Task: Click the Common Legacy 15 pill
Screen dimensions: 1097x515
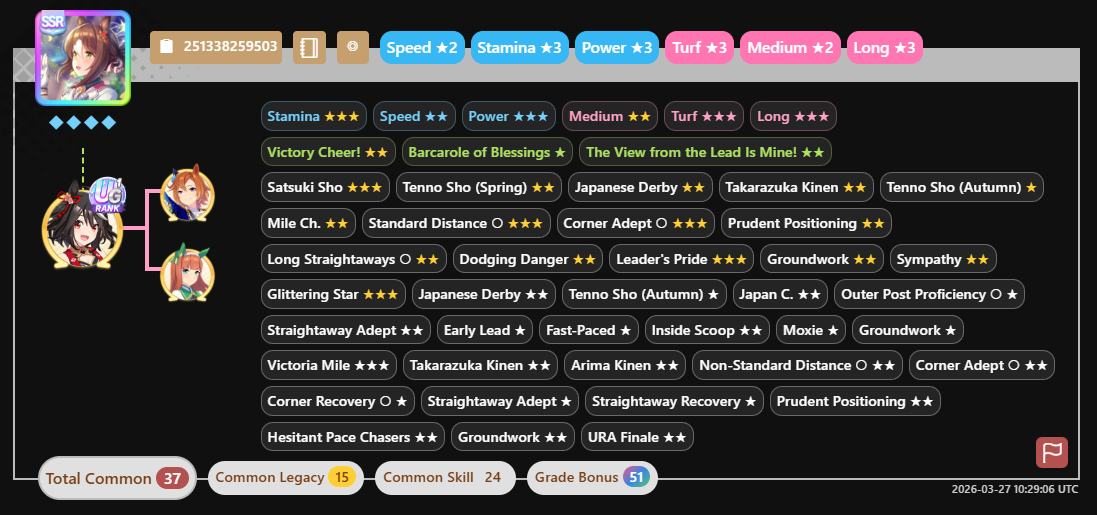Action: [286, 477]
